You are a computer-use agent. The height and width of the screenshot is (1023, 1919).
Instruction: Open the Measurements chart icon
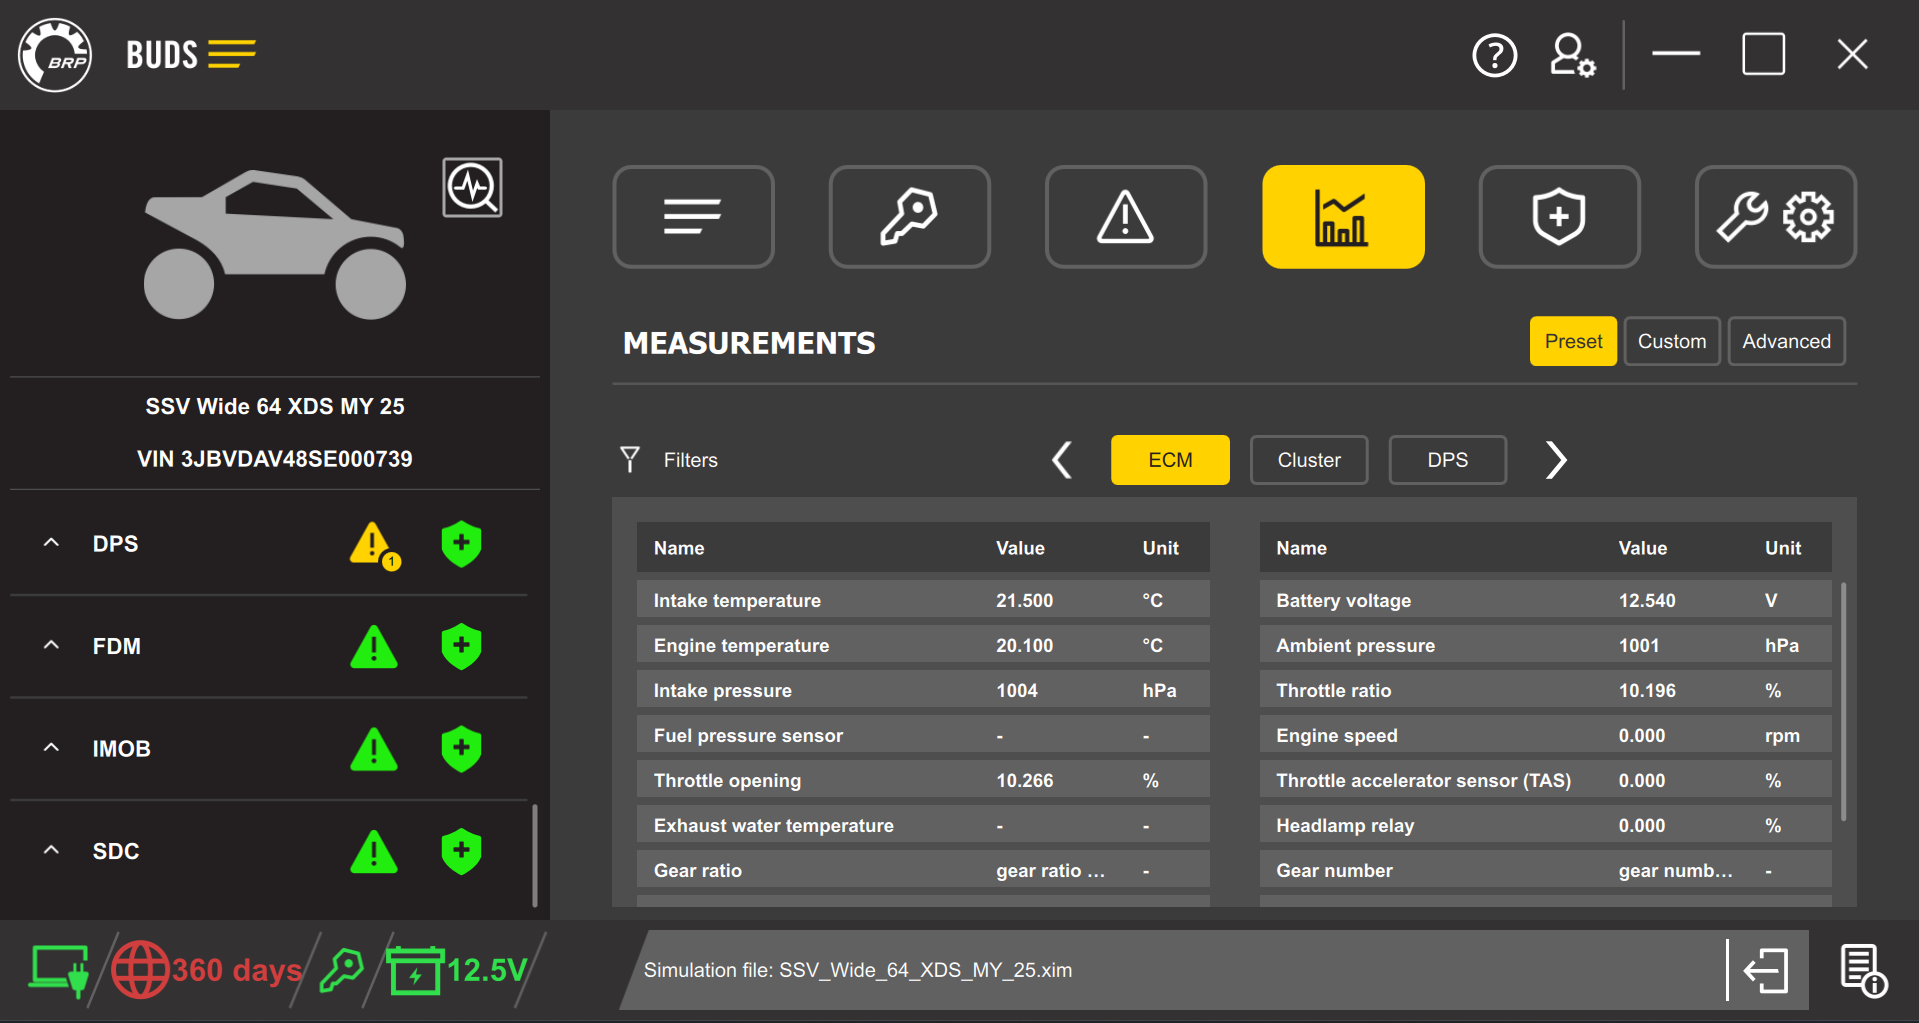(1343, 216)
